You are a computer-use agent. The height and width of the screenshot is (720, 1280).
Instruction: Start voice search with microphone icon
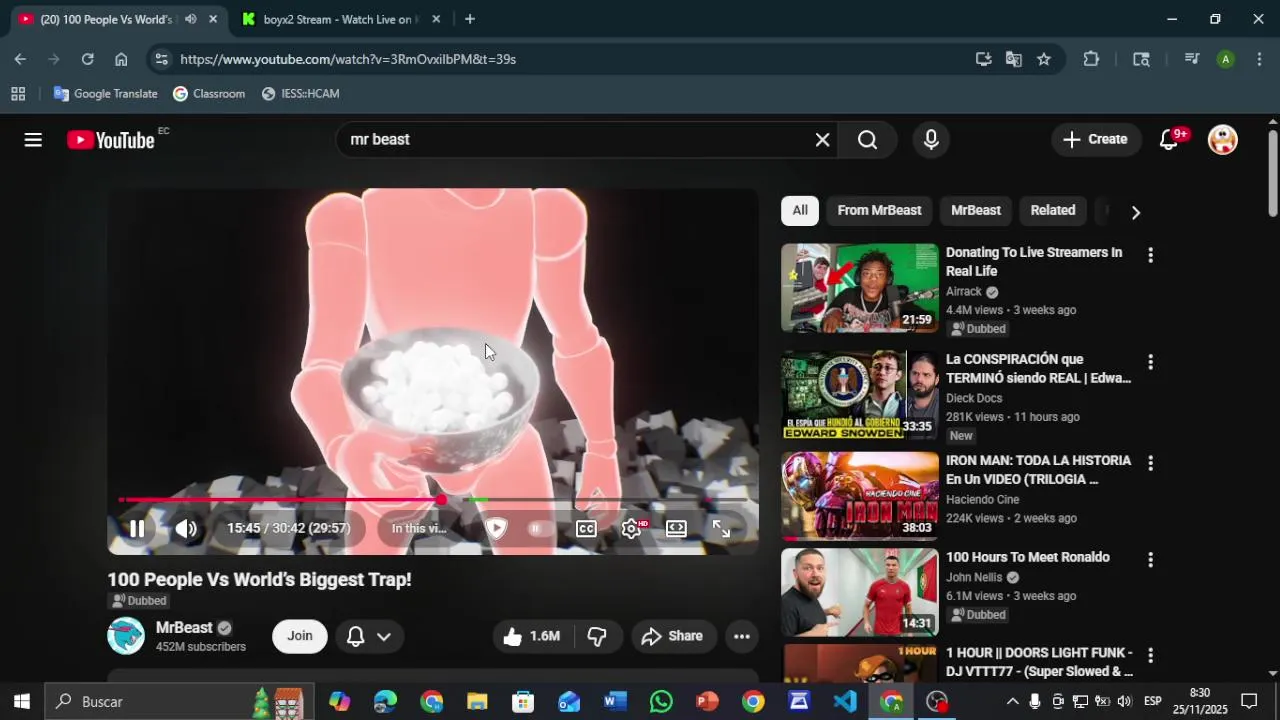(931, 140)
